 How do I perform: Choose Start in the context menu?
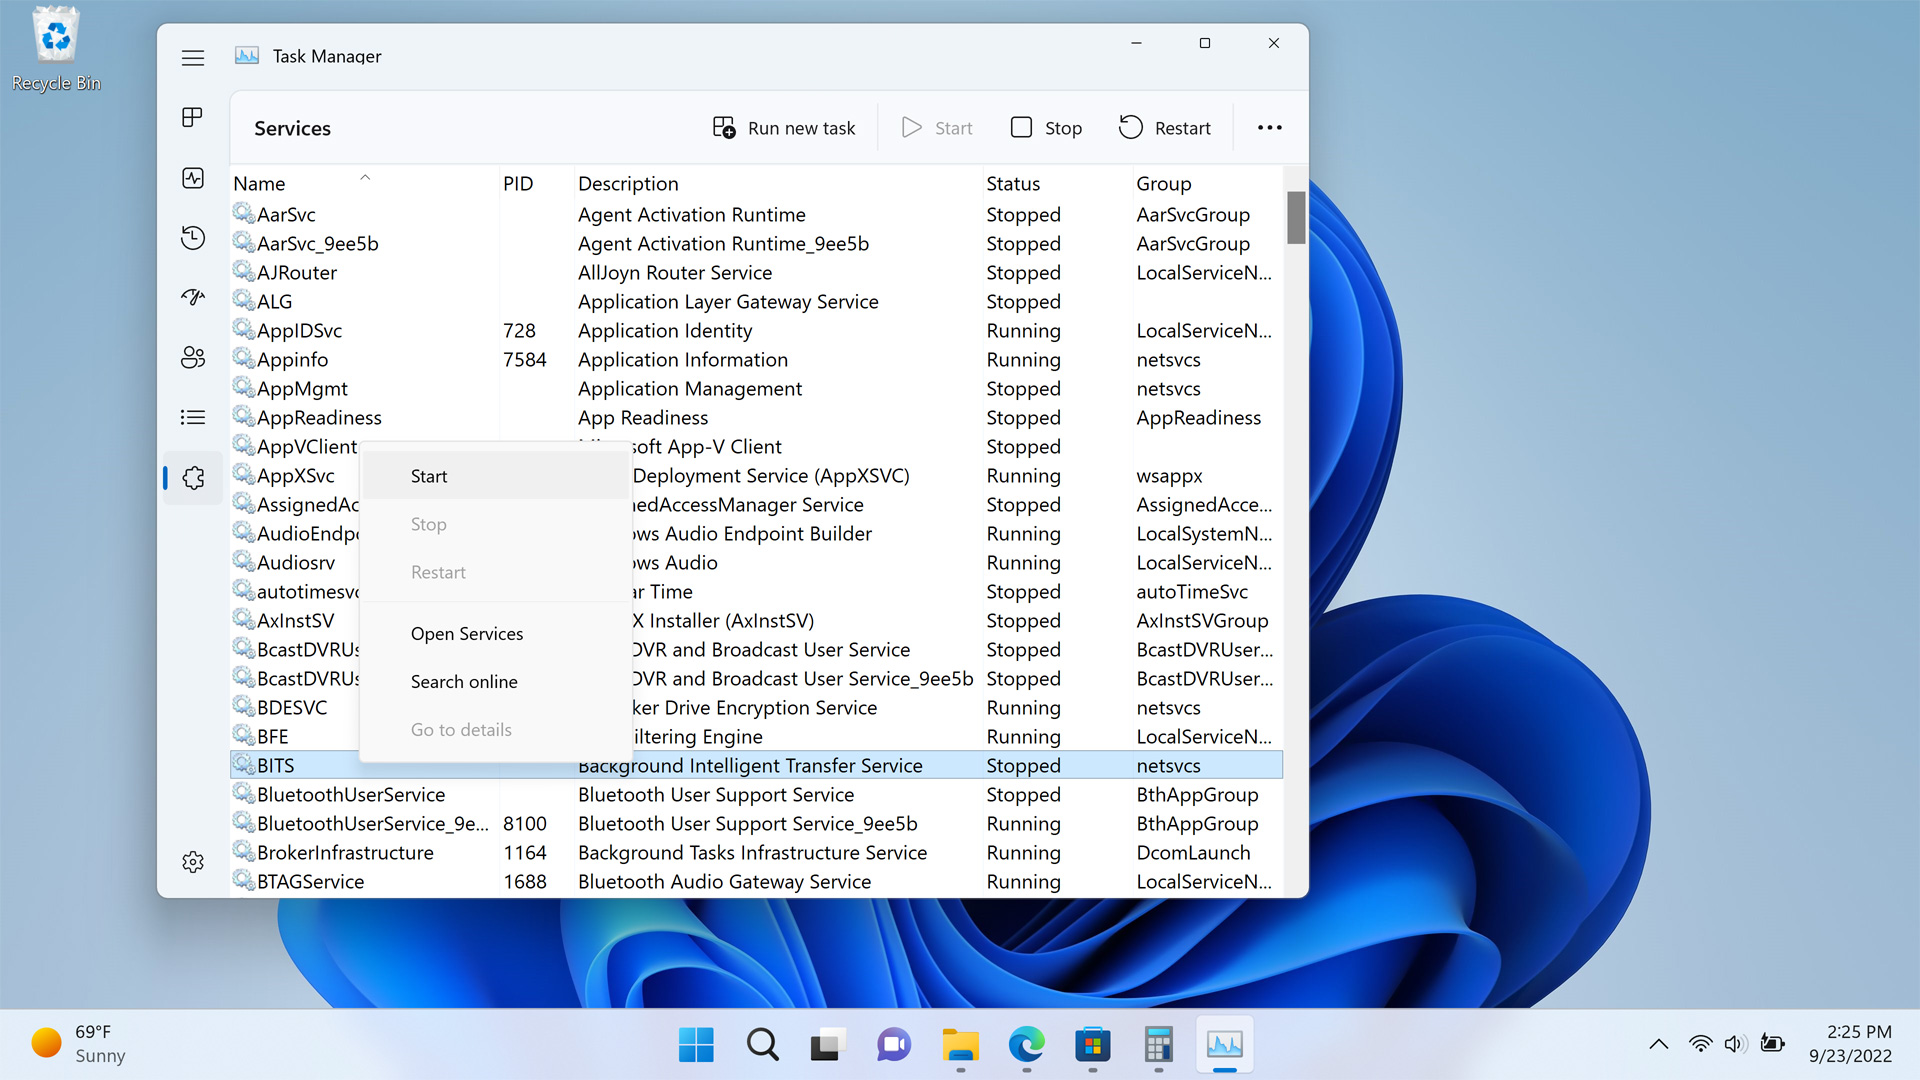tap(429, 477)
